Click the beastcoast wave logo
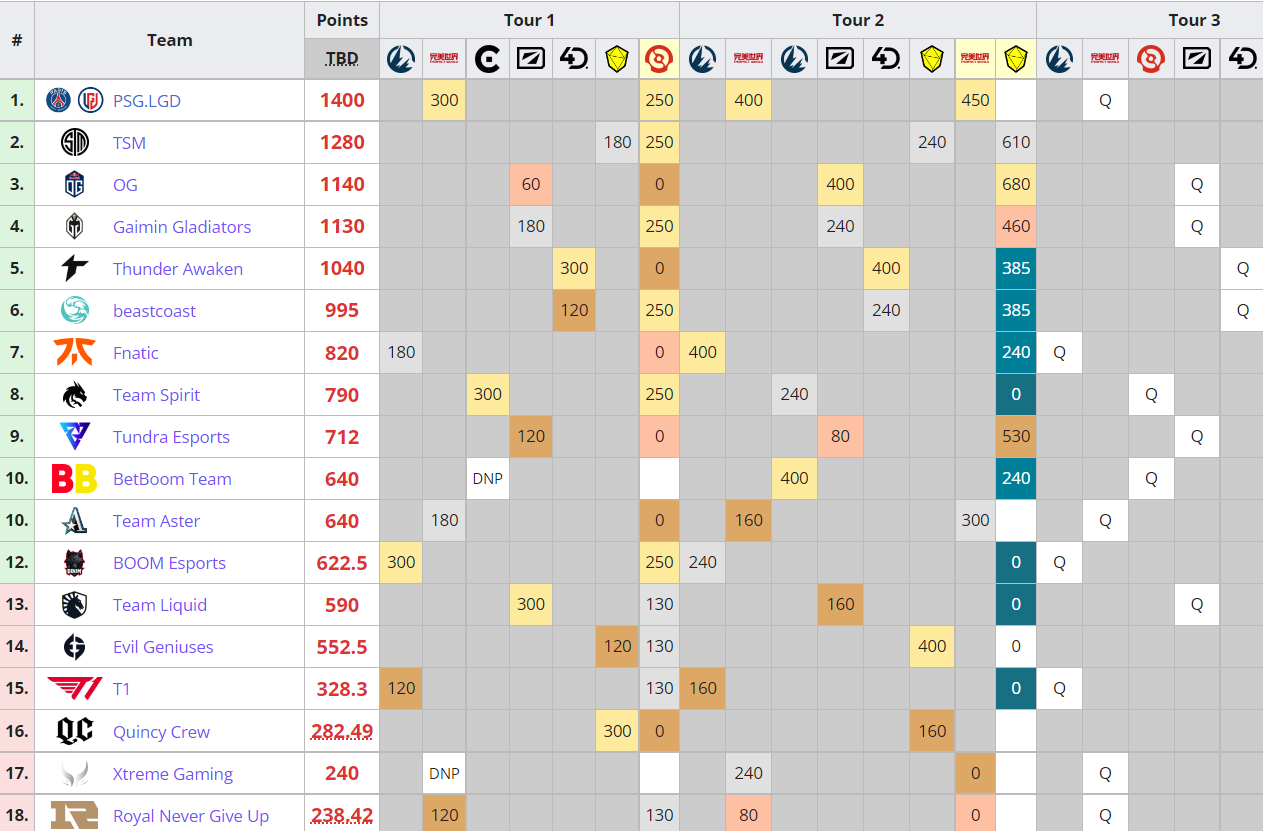 click(x=75, y=311)
